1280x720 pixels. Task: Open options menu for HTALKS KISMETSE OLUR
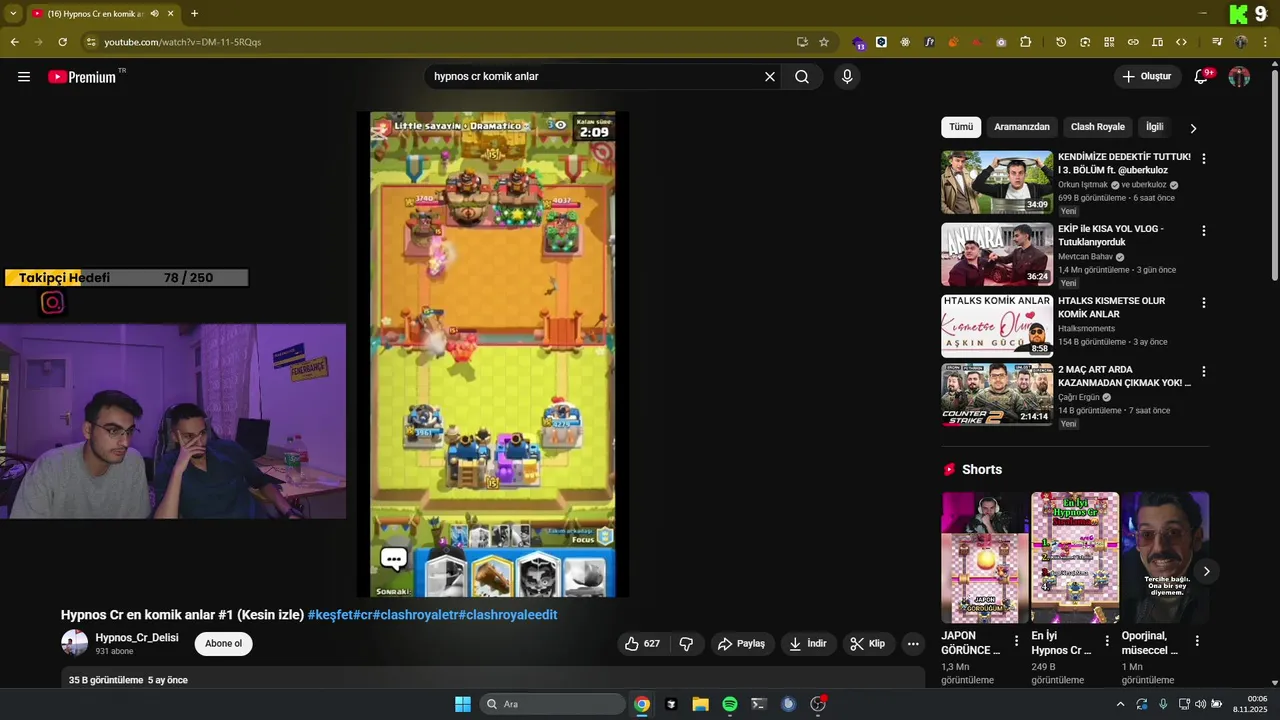(1204, 303)
